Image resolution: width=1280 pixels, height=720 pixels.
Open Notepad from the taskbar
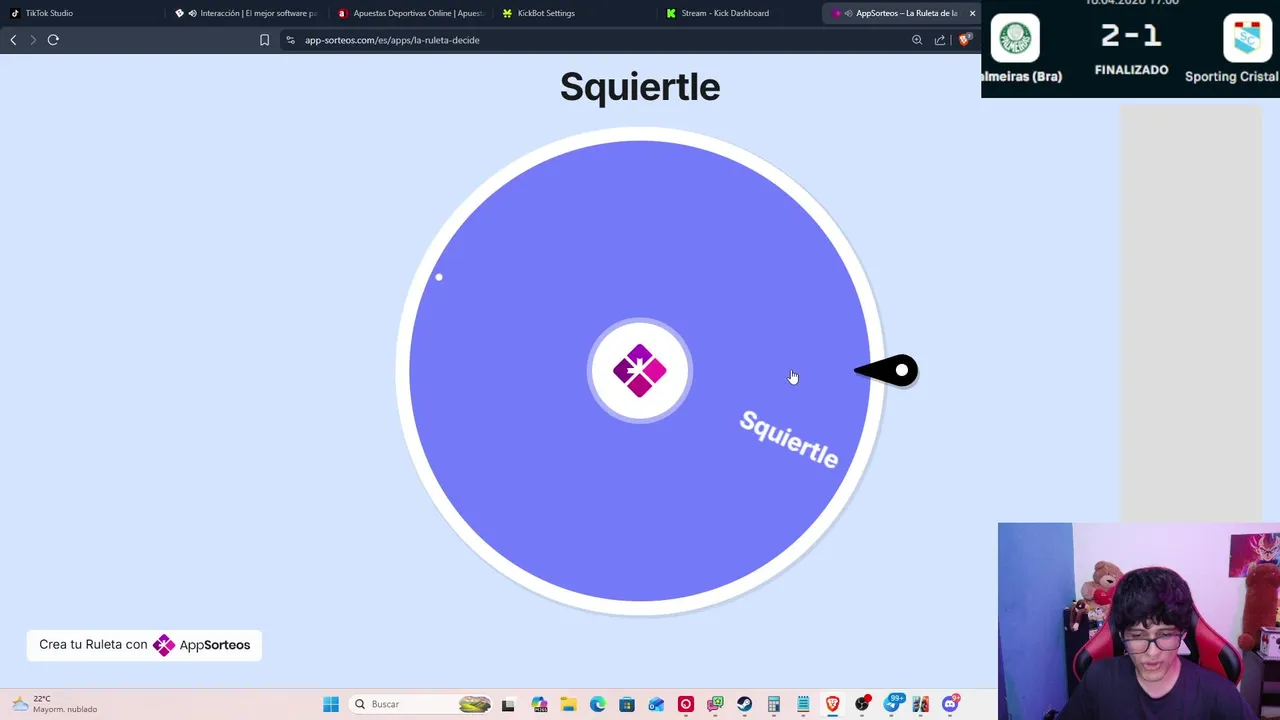[803, 705]
